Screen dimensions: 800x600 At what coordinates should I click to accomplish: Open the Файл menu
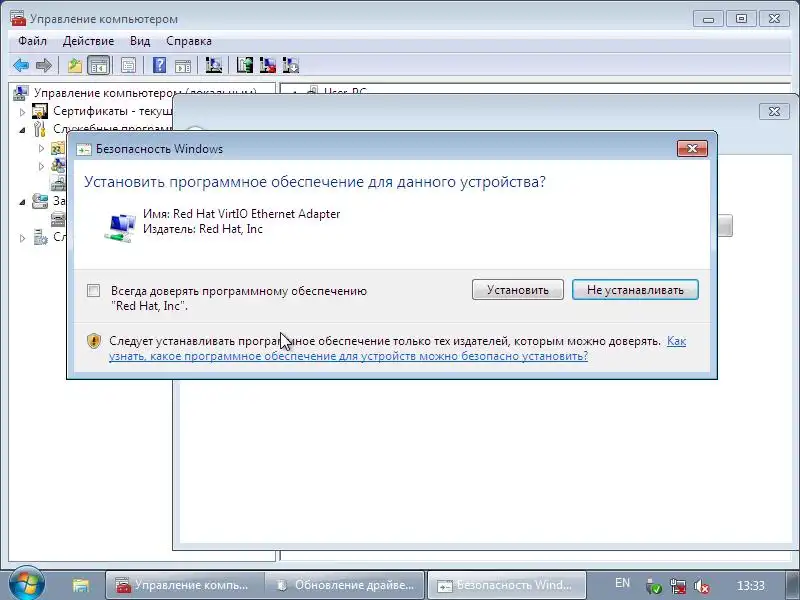pyautogui.click(x=33, y=41)
